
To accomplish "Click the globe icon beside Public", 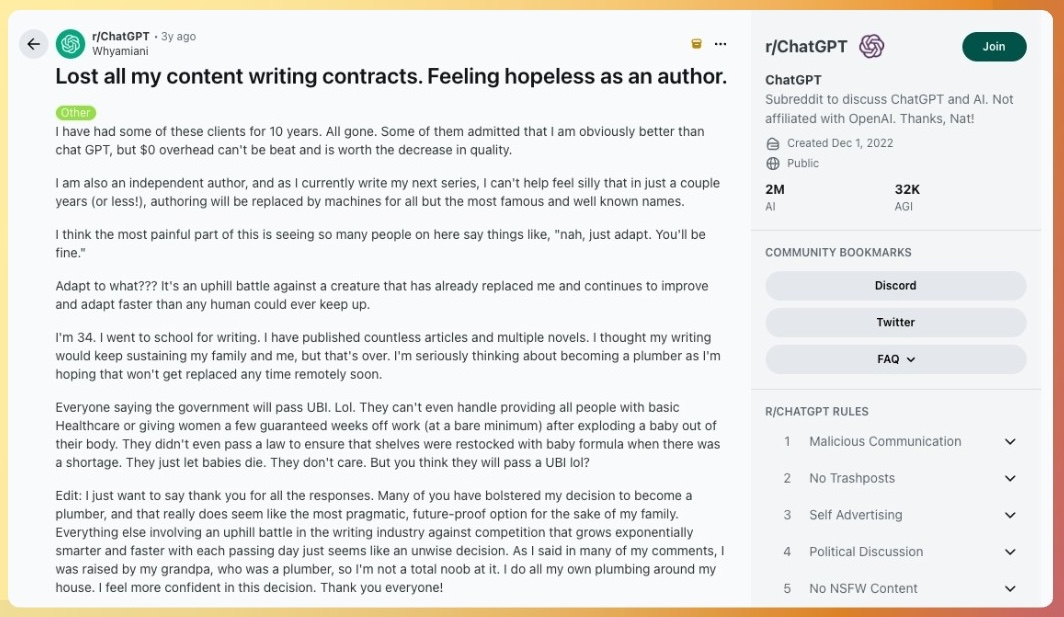I will click(x=773, y=163).
